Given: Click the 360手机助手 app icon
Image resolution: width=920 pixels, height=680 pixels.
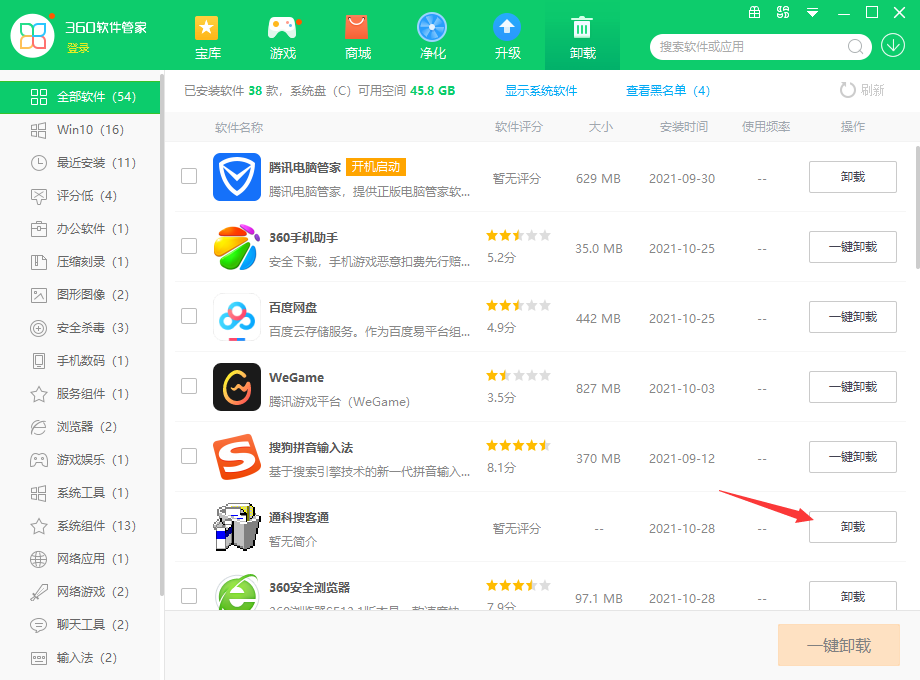Looking at the screenshot, I should (x=237, y=246).
